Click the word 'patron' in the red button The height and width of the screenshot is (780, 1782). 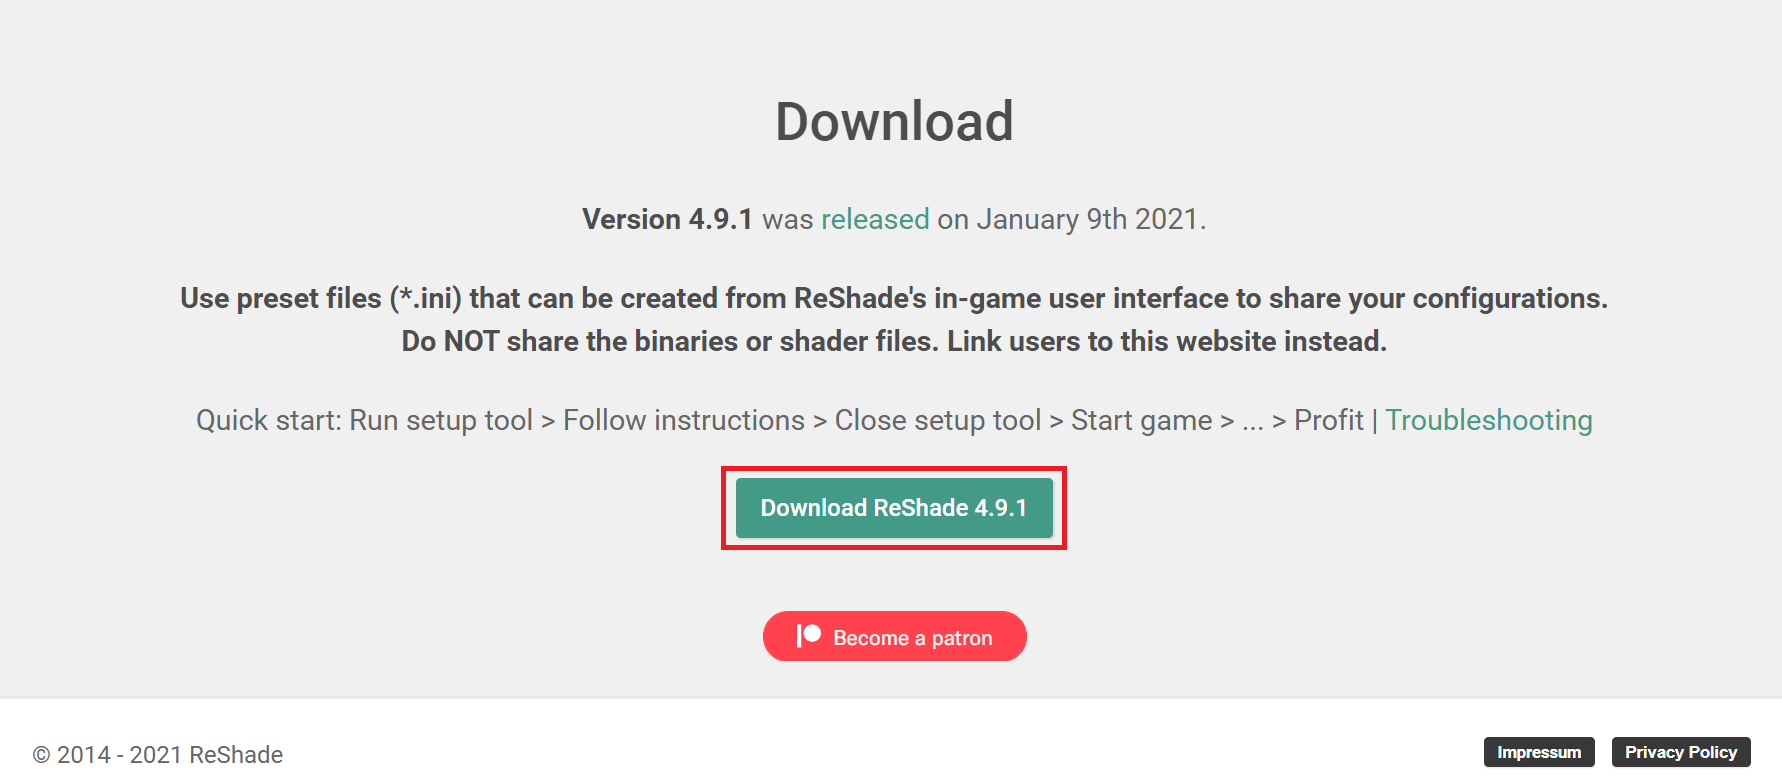click(x=962, y=638)
